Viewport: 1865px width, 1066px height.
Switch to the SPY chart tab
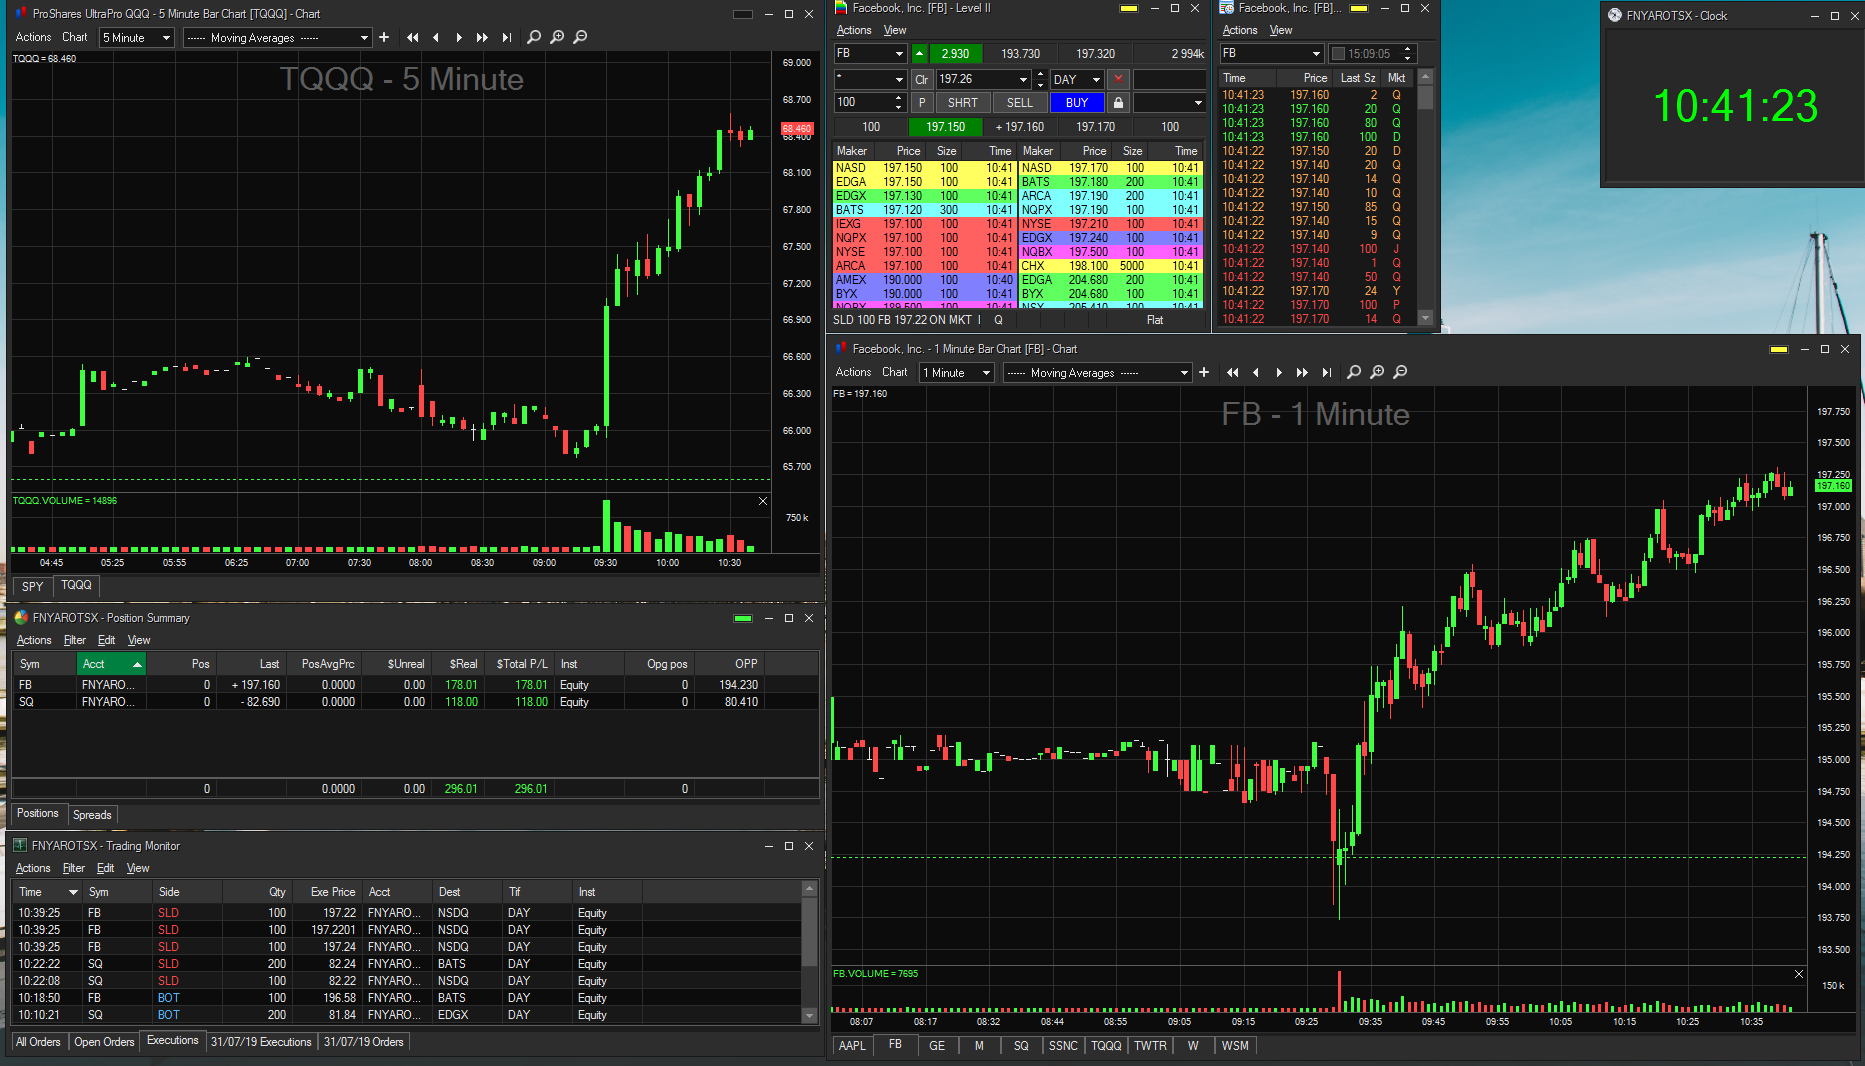point(33,587)
